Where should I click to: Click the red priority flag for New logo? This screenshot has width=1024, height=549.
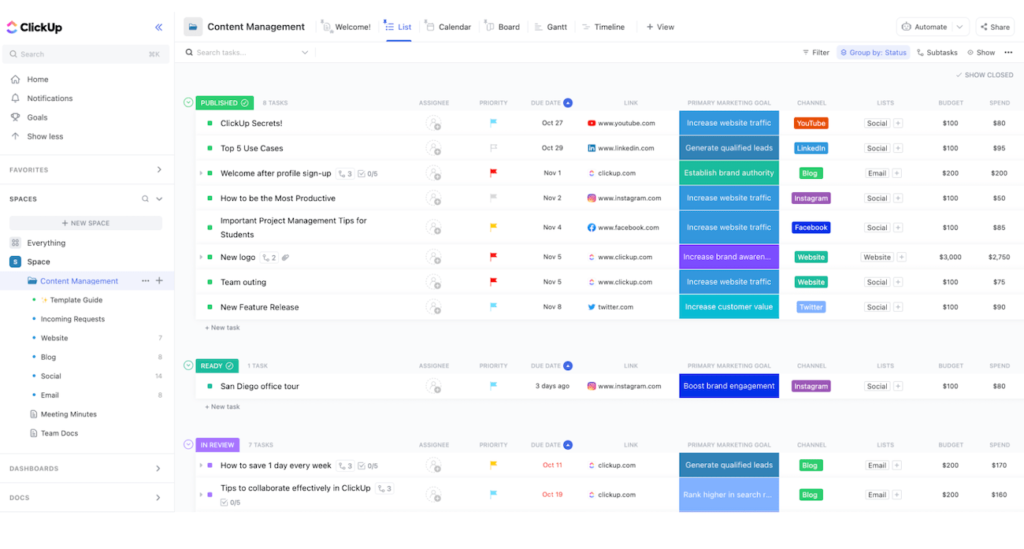(493, 257)
